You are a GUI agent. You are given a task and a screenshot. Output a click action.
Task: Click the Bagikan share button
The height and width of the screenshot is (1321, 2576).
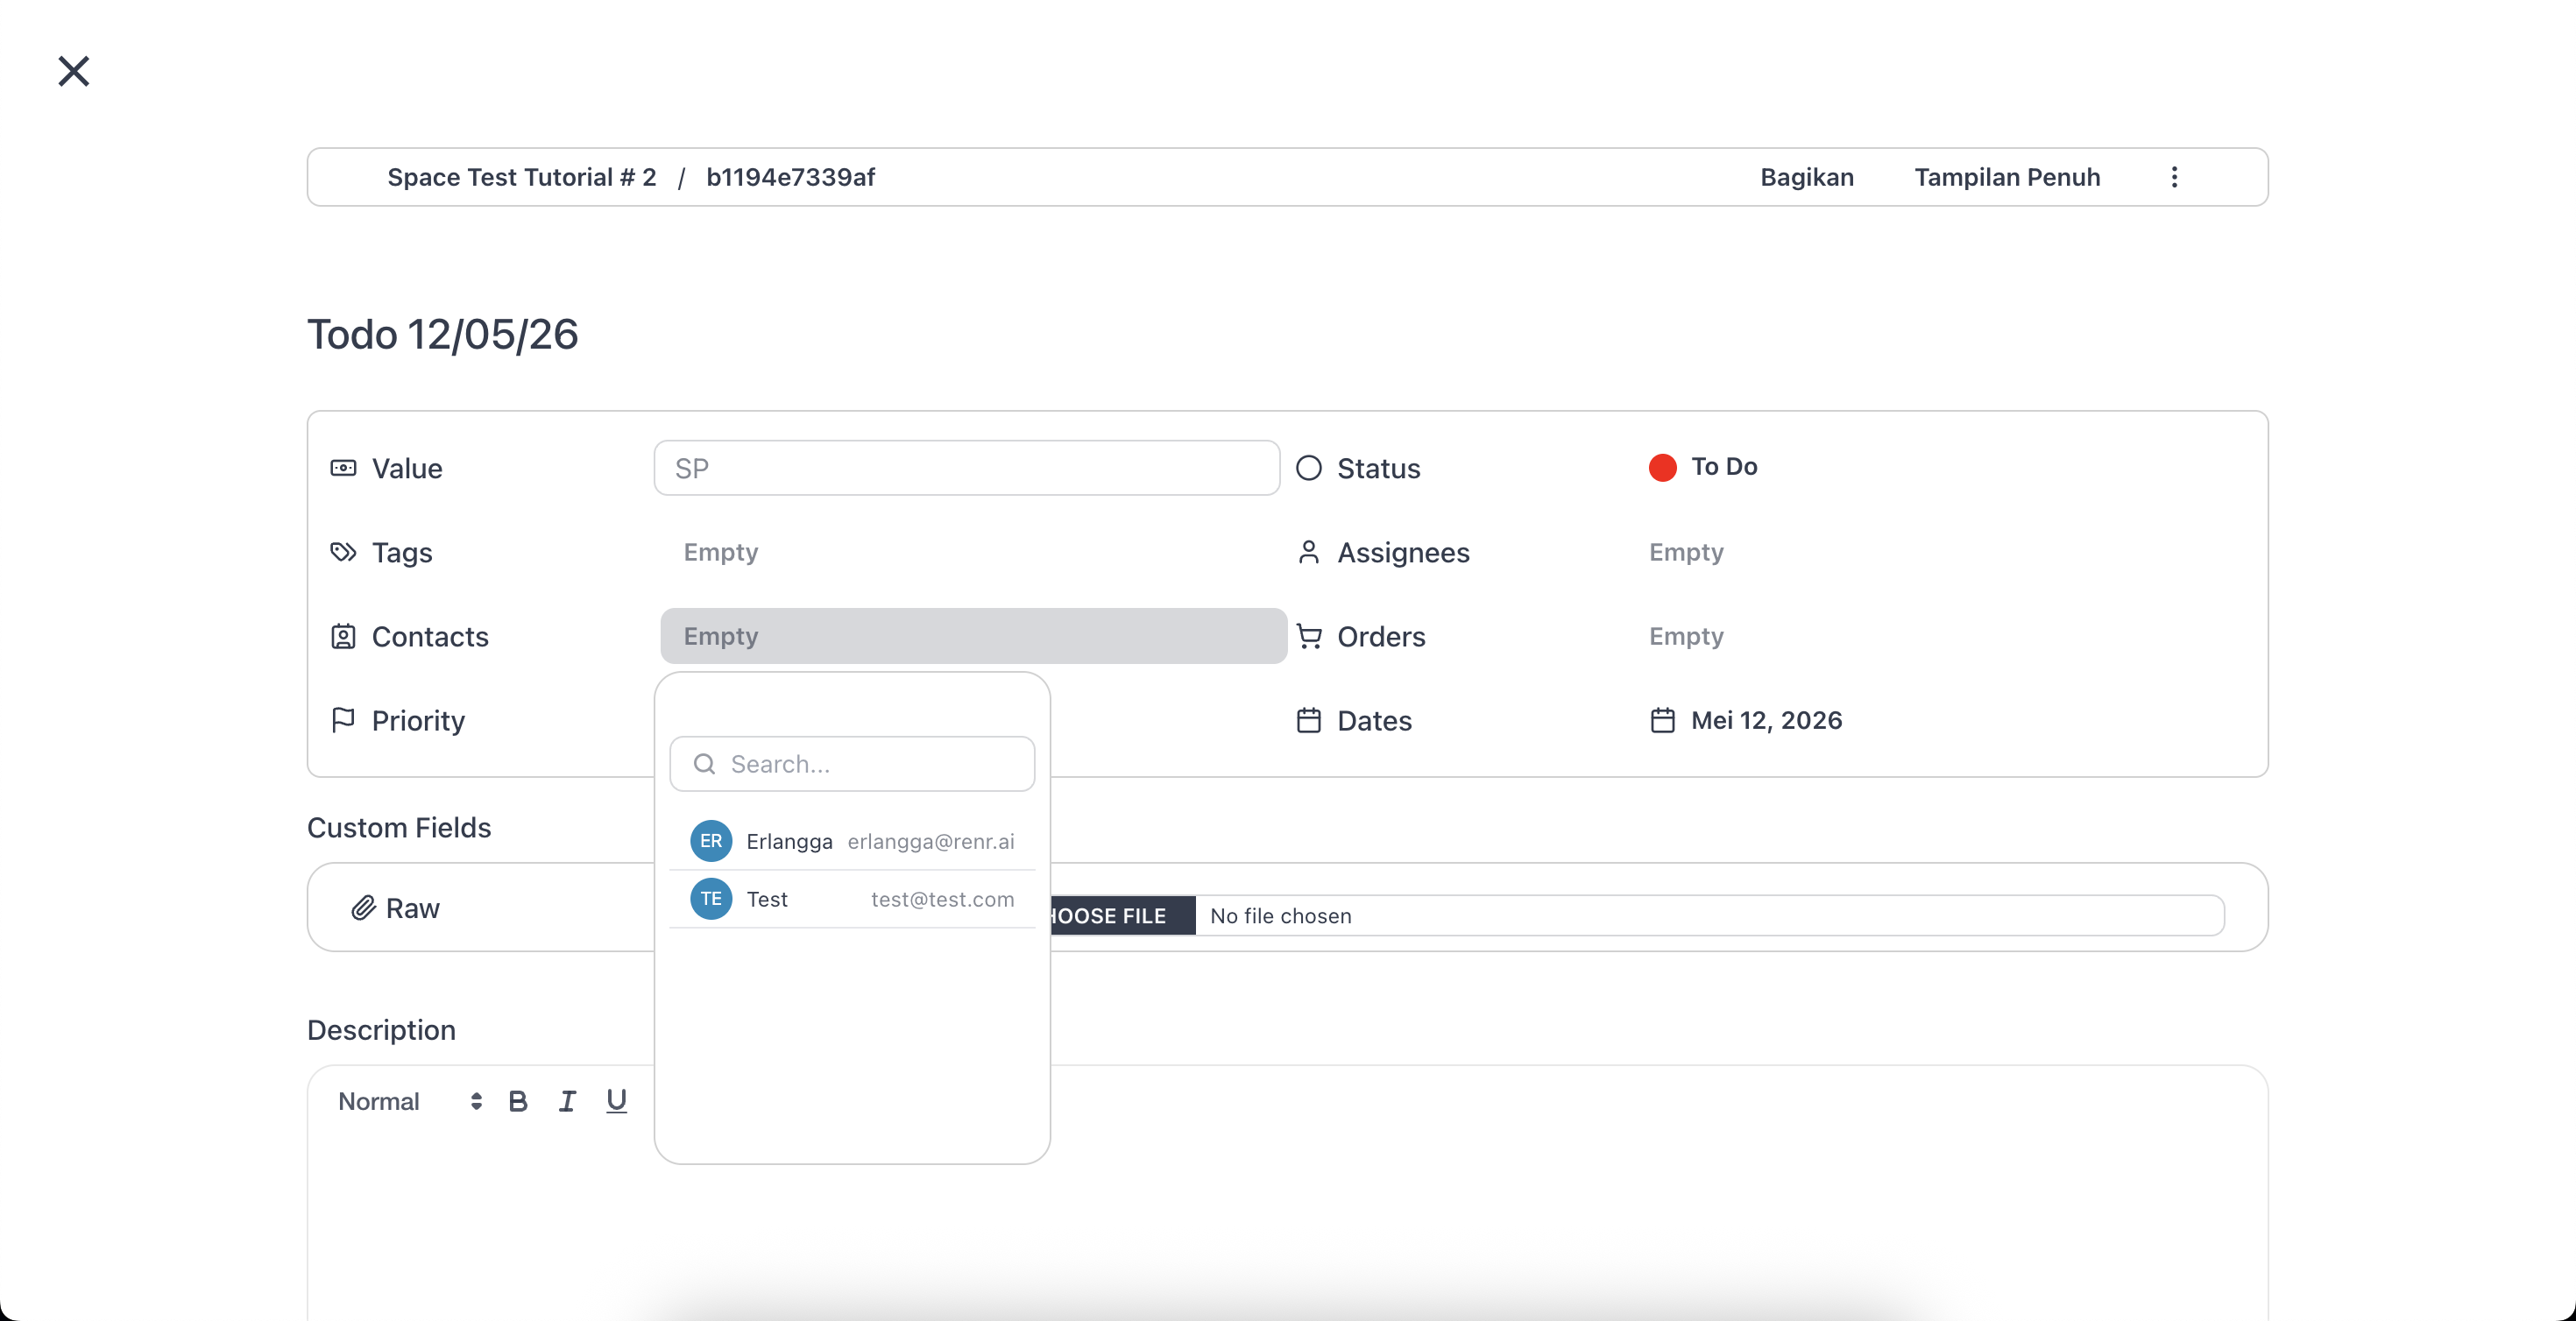point(1806,177)
